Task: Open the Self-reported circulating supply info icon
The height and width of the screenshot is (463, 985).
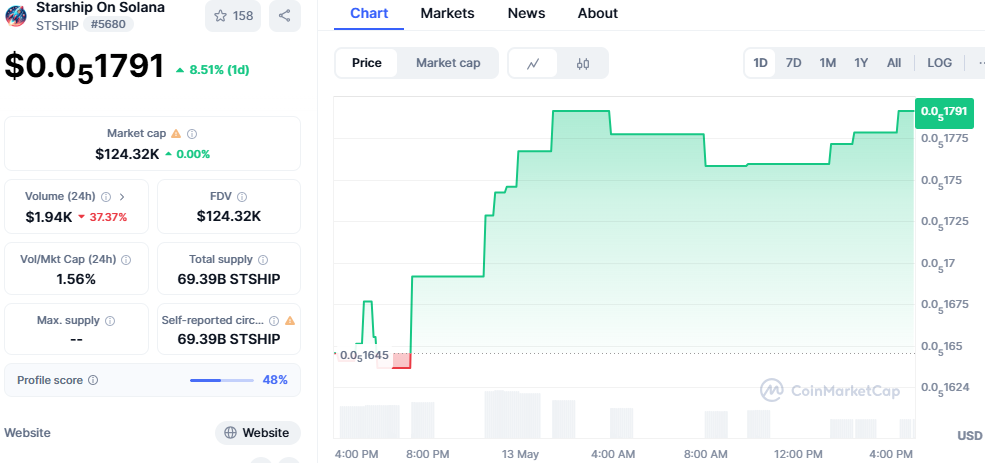Action: tap(273, 320)
